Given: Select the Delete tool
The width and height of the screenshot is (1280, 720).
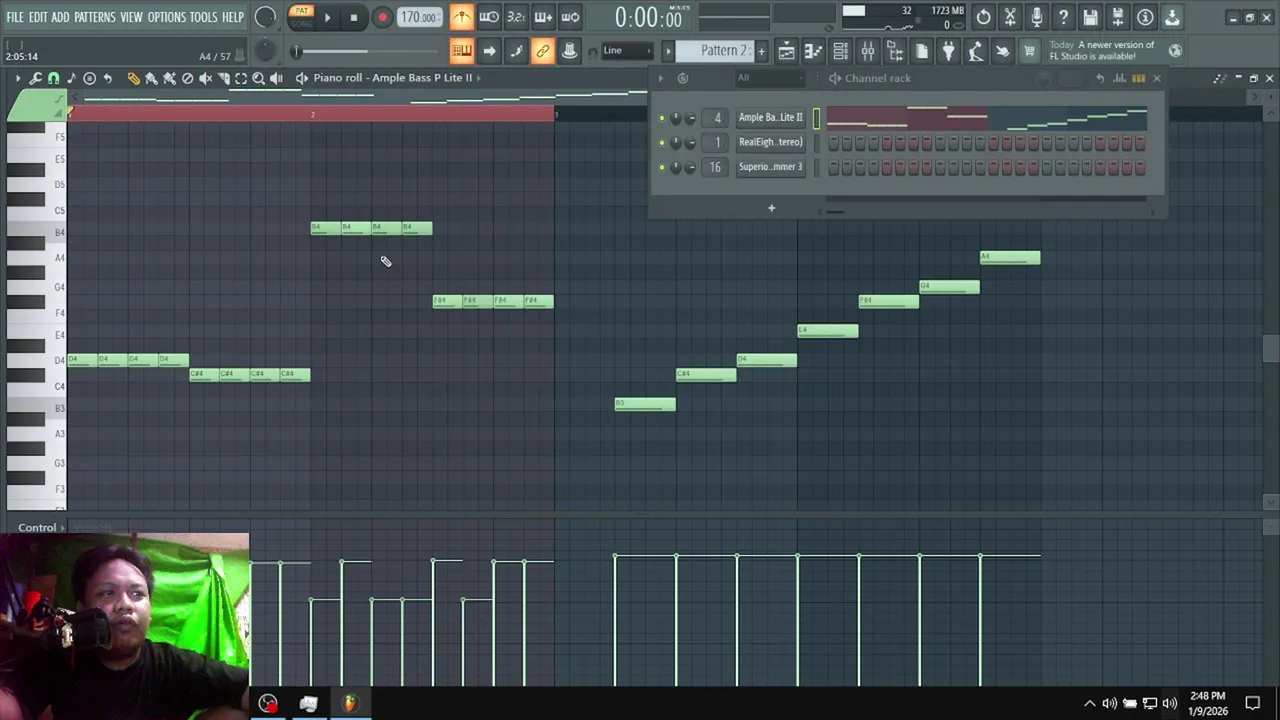Looking at the screenshot, I should pyautogui.click(x=187, y=78).
